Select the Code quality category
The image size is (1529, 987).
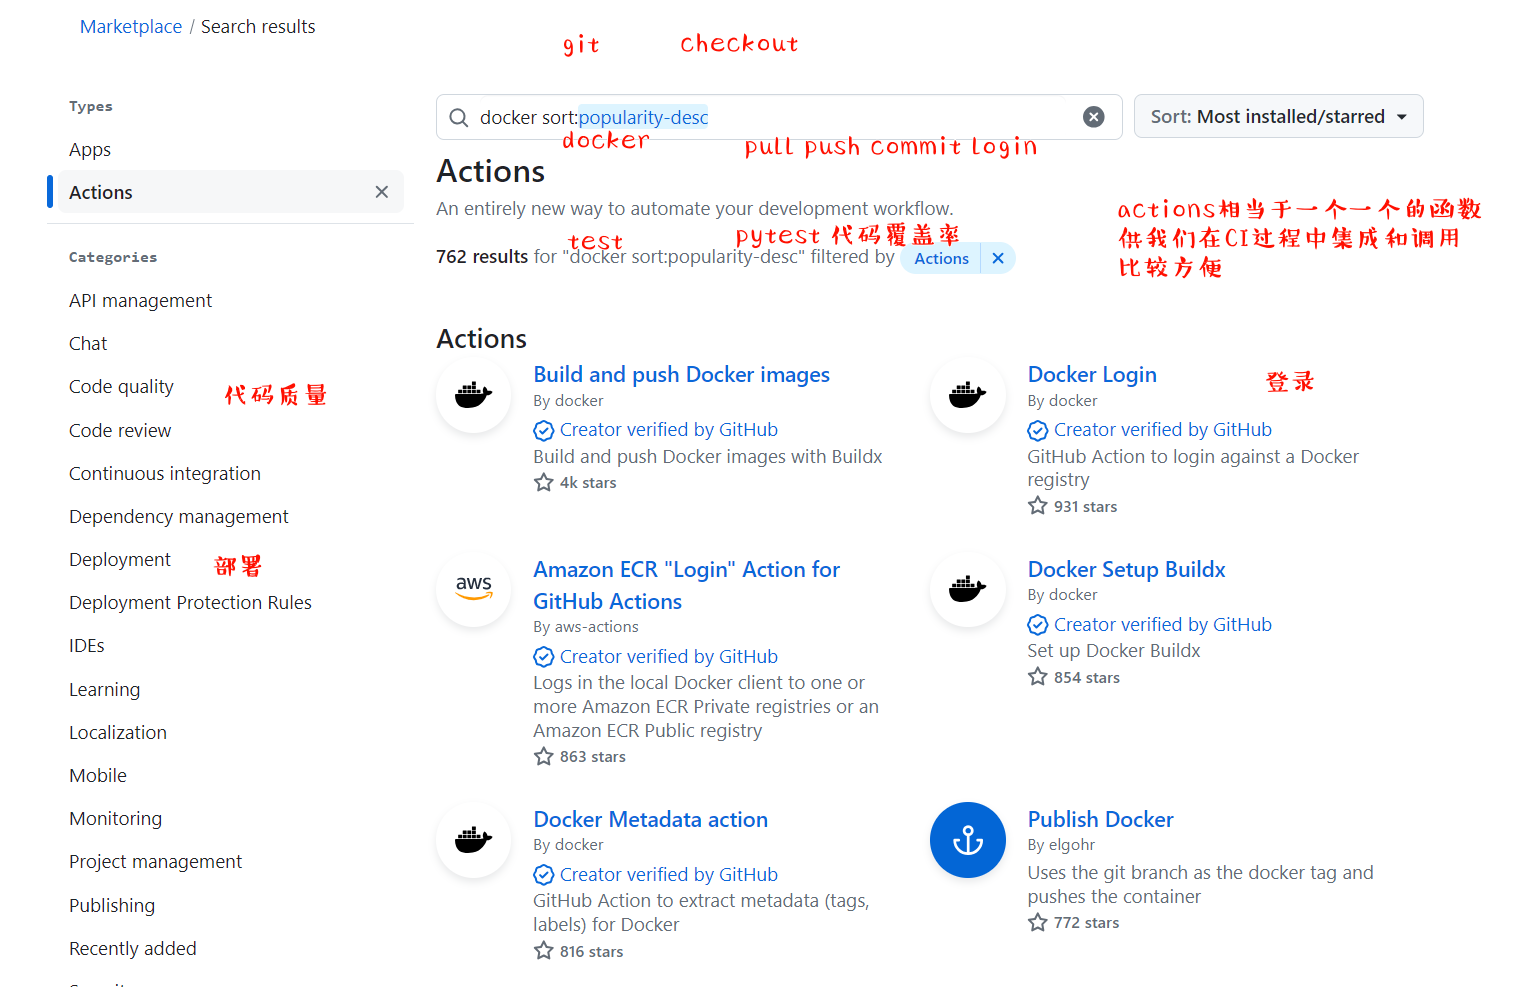tap(121, 387)
